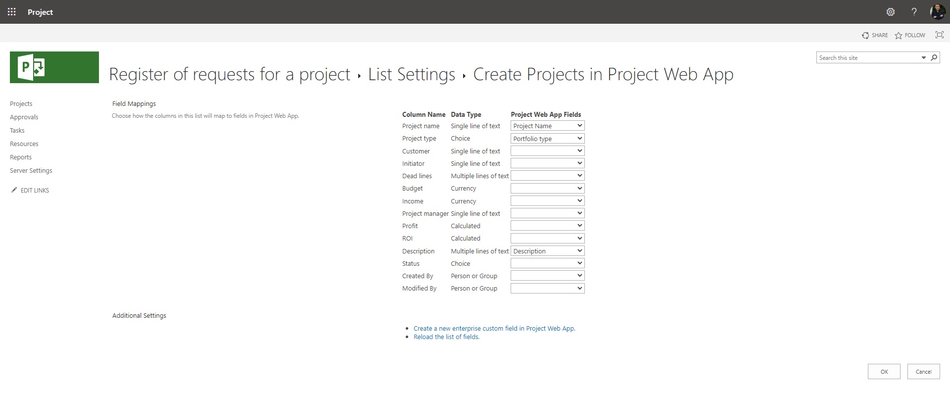Click the OK button
The height and width of the screenshot is (394, 950).
(x=884, y=372)
